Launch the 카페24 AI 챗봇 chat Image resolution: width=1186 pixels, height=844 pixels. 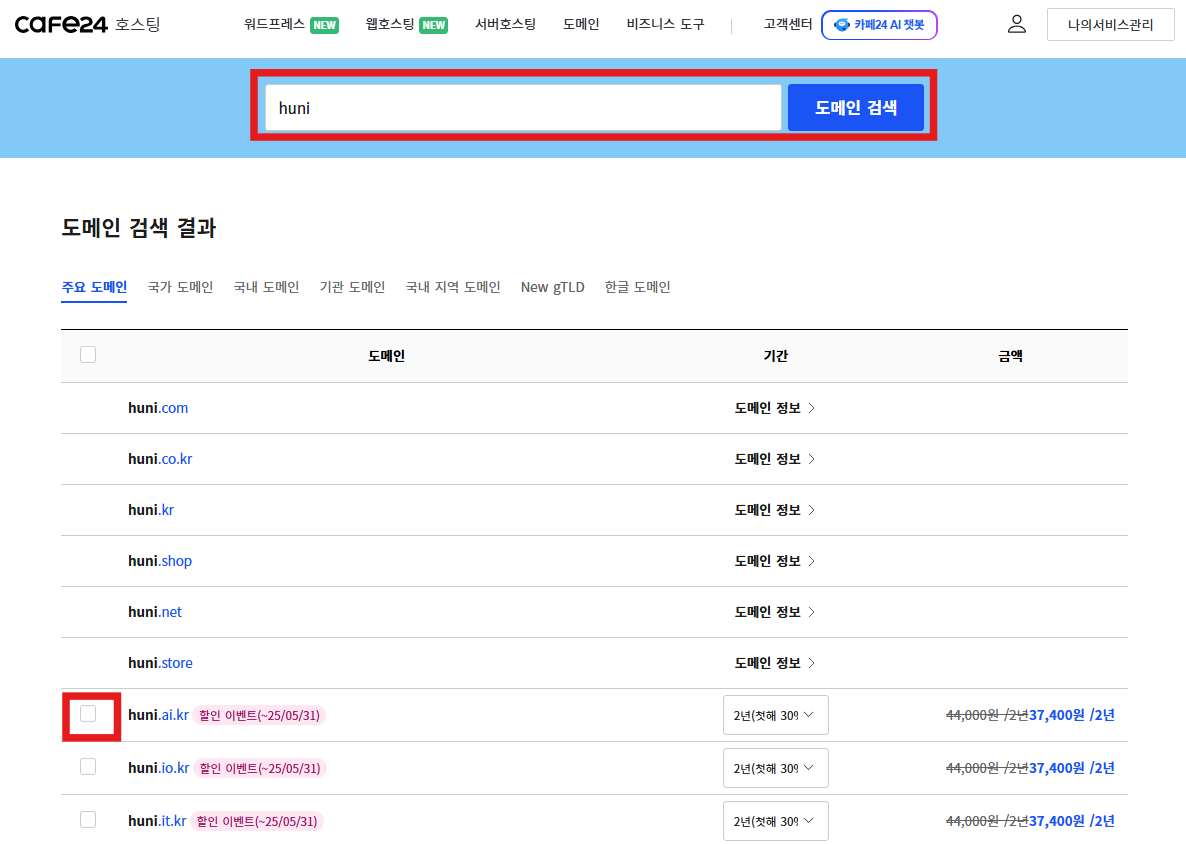879,24
